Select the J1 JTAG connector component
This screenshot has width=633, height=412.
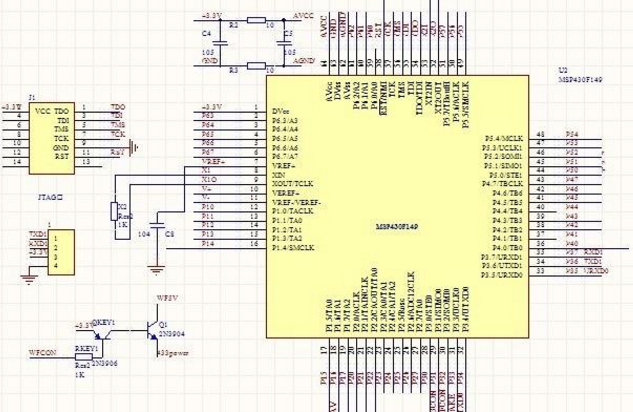coord(52,138)
